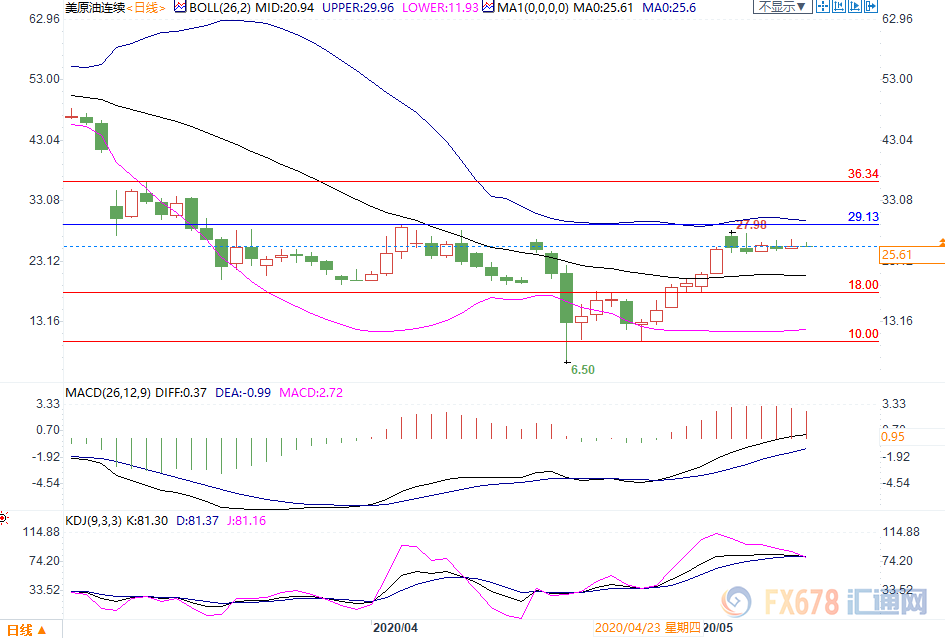The width and height of the screenshot is (945, 638).
Task: Click the 2020/04/23 date marker on time axis
Action: point(628,628)
